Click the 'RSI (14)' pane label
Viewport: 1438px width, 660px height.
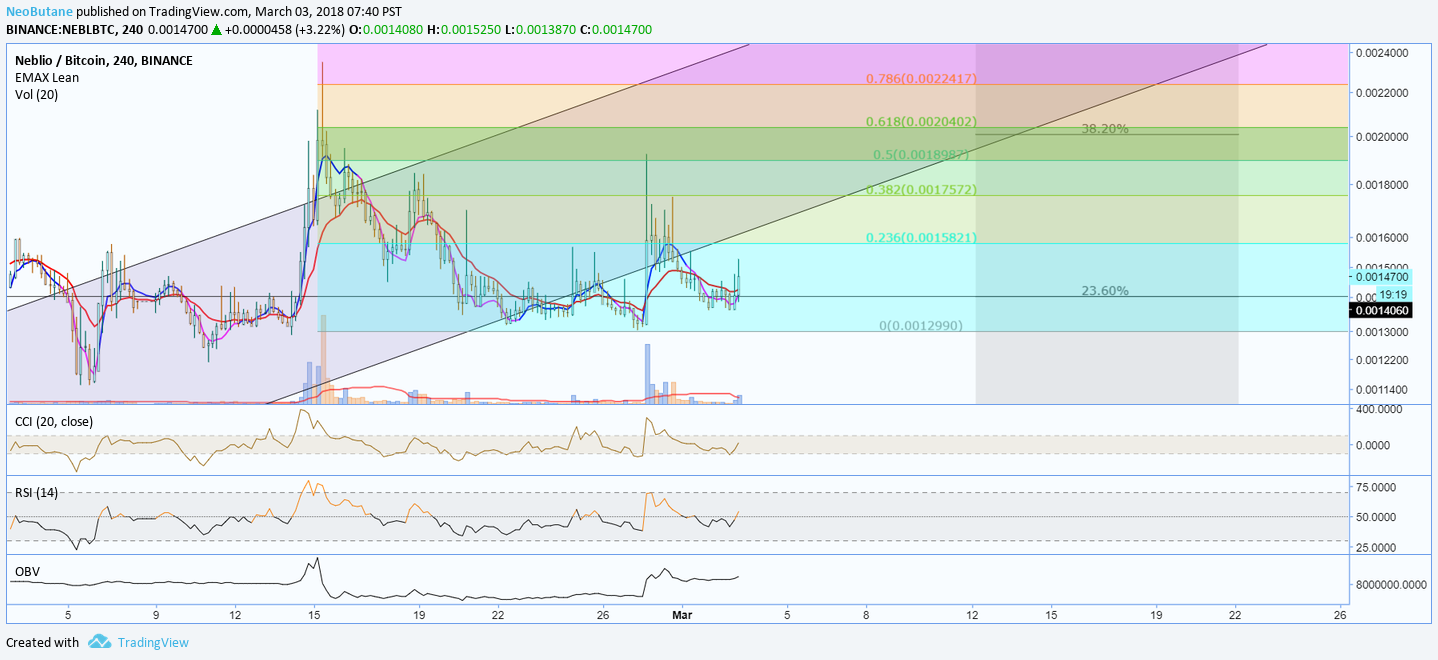(36, 491)
